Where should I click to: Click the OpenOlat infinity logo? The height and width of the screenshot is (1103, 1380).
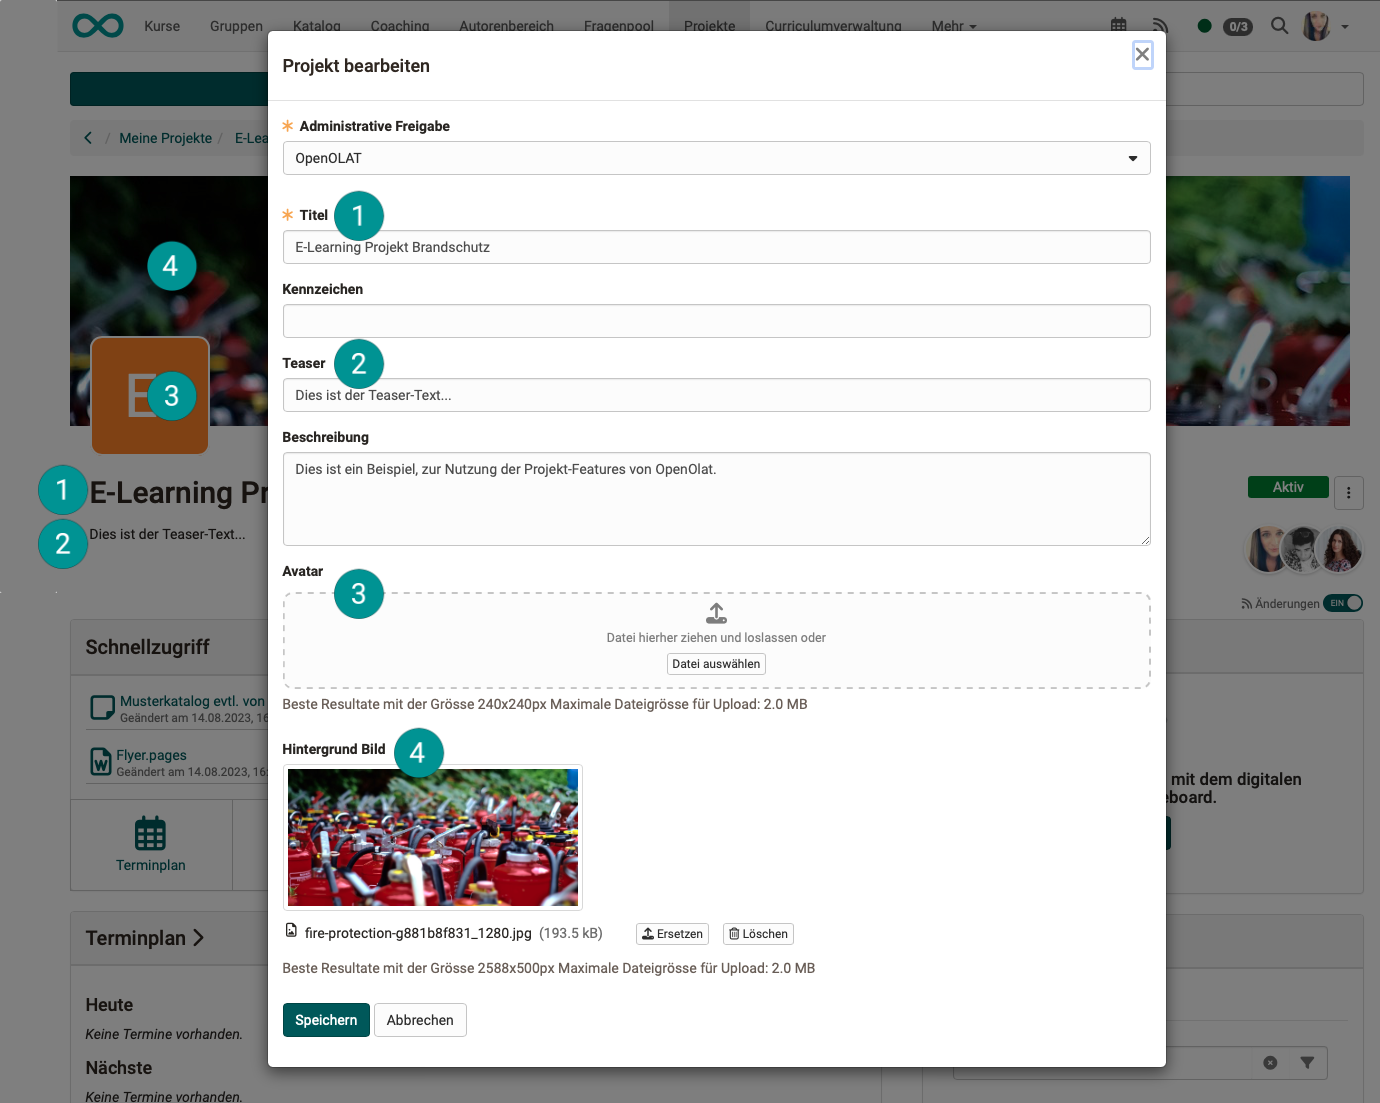click(98, 26)
